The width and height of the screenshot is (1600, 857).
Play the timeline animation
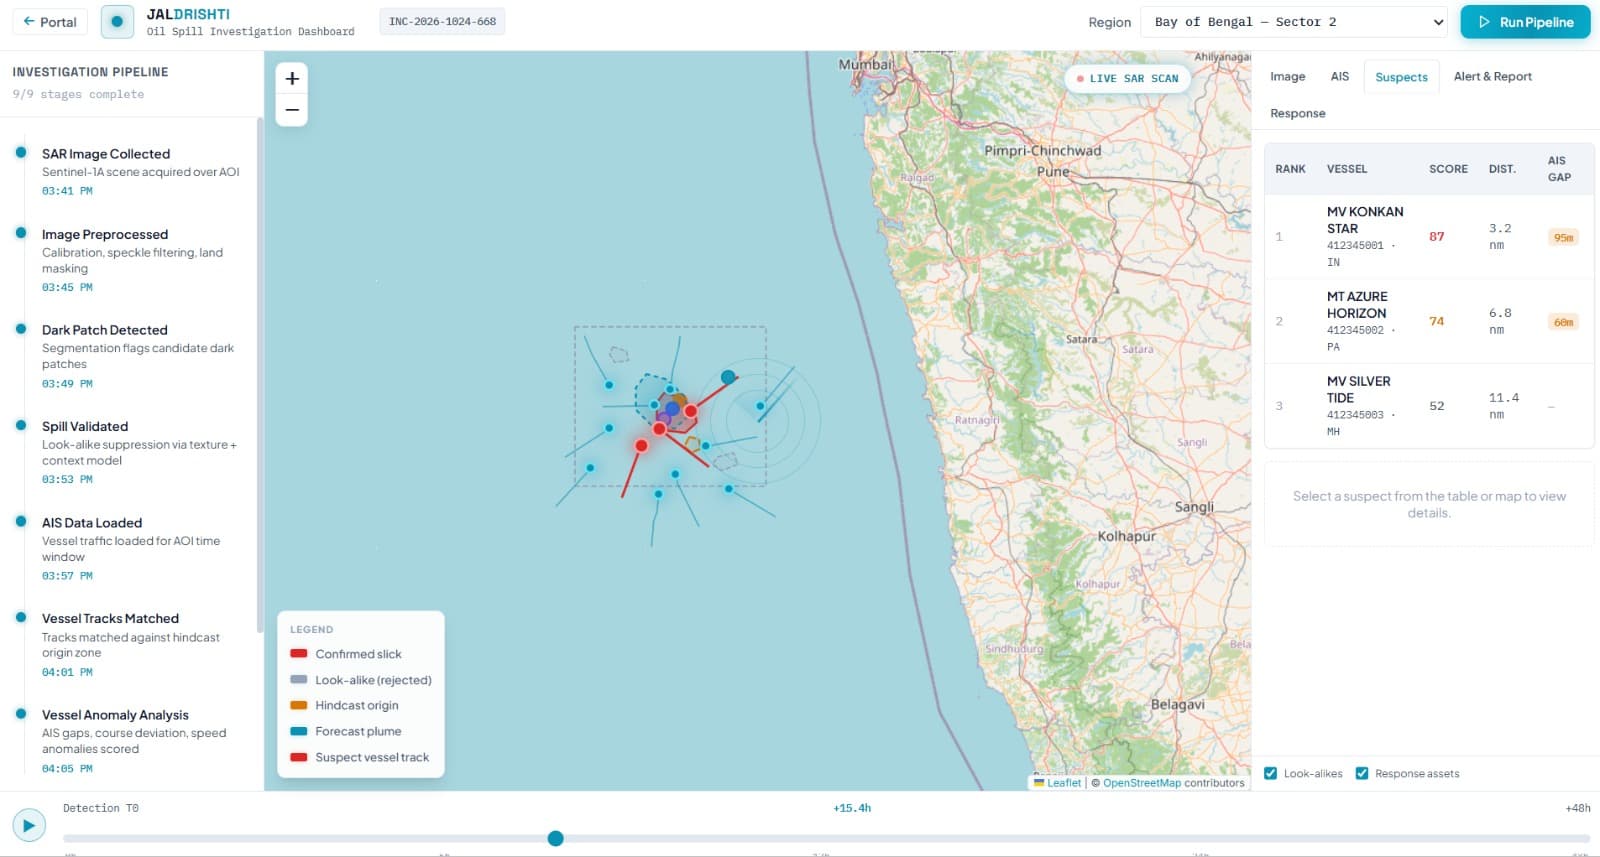(29, 825)
